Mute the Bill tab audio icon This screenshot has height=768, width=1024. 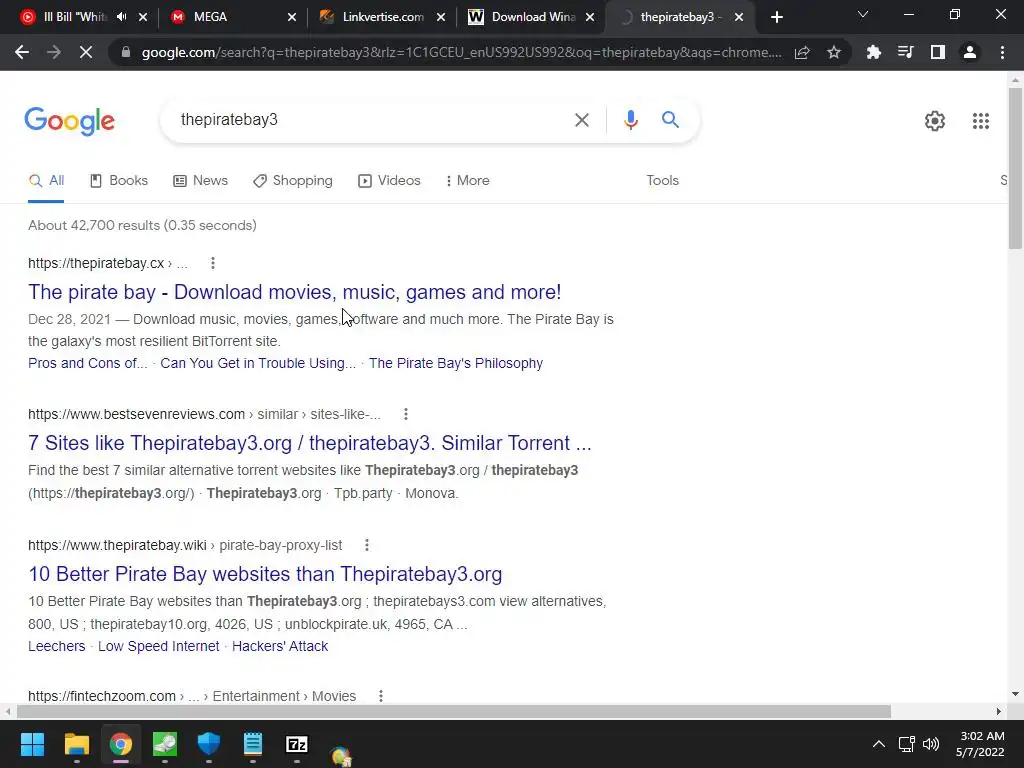click(121, 17)
